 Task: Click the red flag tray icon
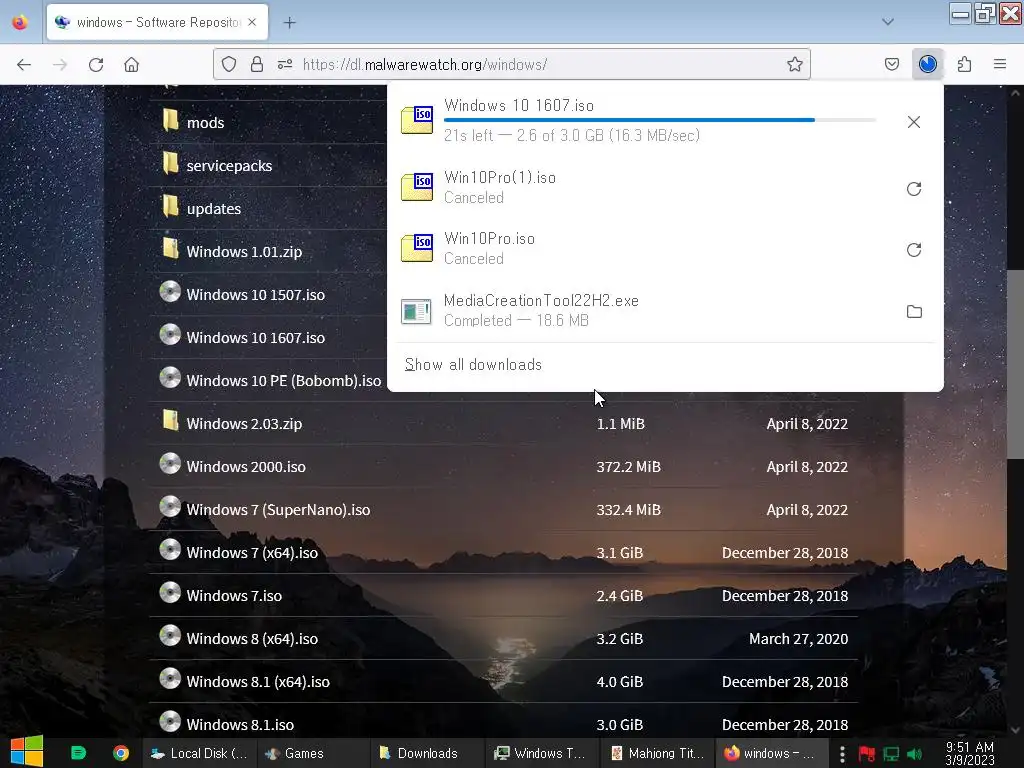click(867, 754)
